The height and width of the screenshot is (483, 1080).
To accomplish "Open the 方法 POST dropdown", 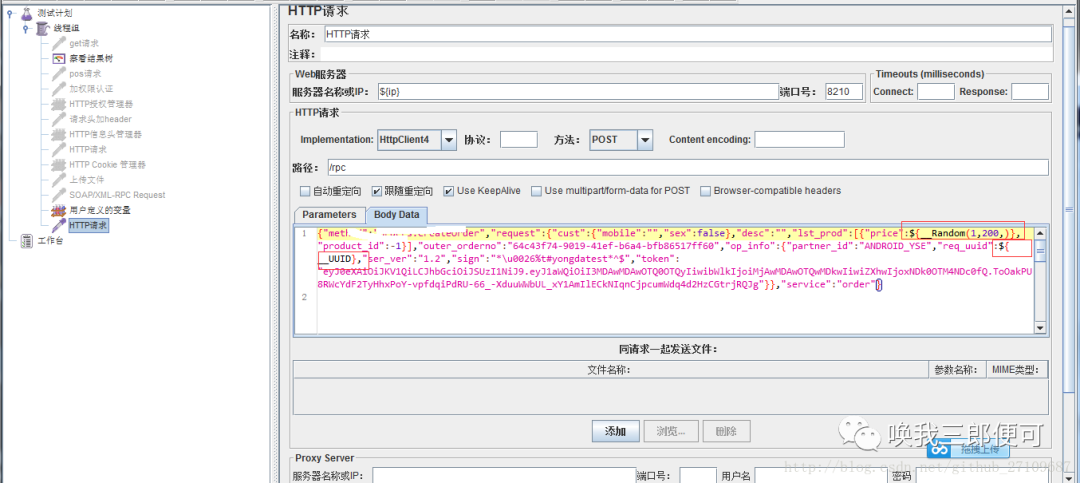I will point(645,140).
